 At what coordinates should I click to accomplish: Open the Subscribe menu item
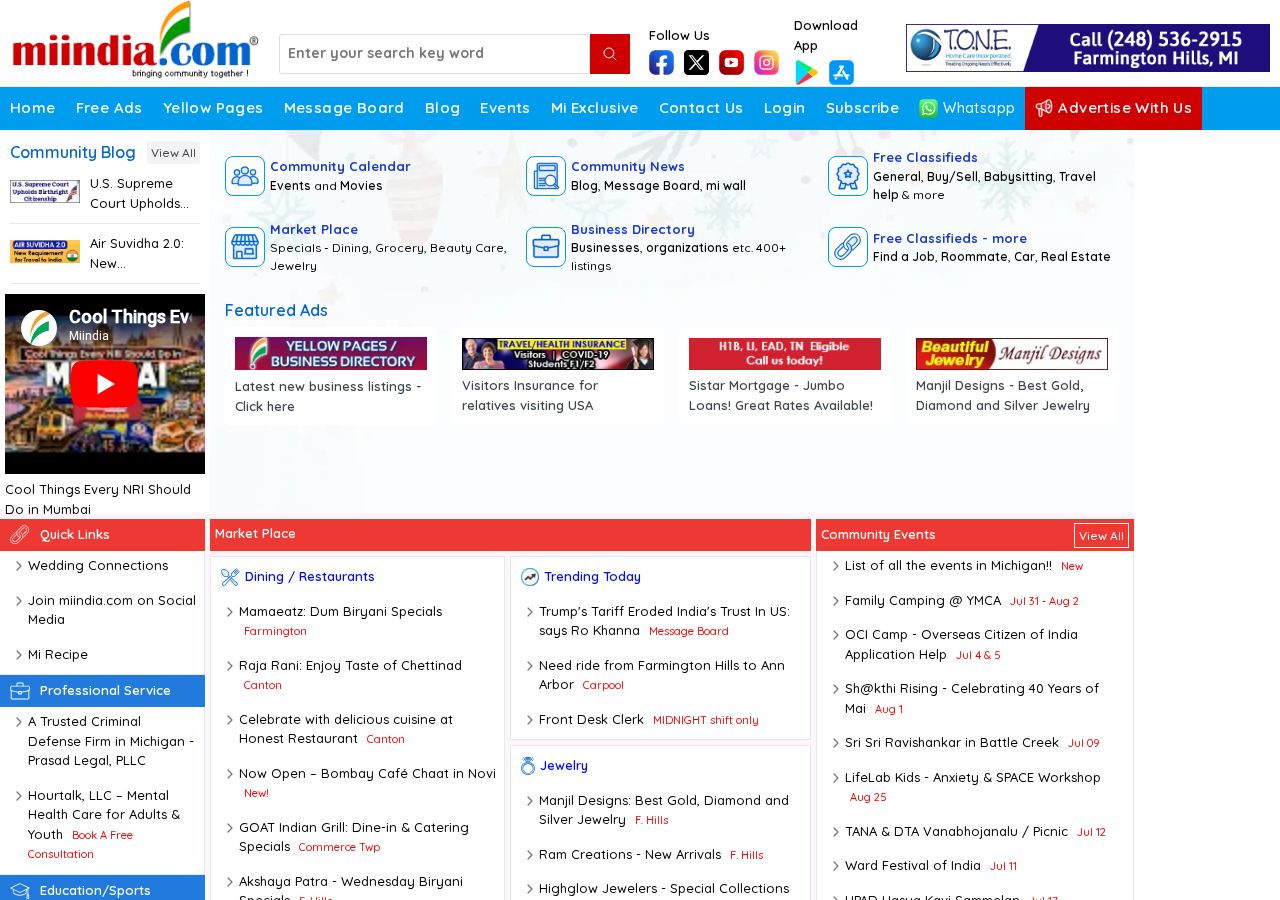[863, 108]
